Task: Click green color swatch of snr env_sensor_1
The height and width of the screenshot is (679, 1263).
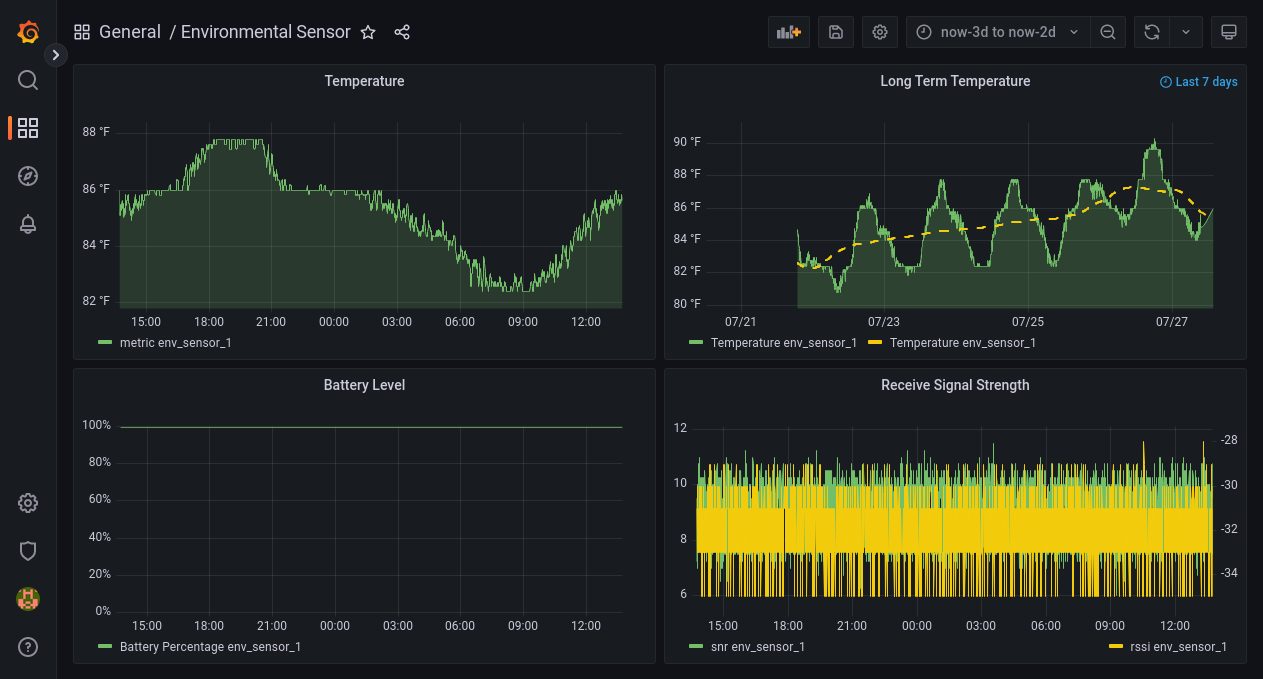Action: (696, 647)
